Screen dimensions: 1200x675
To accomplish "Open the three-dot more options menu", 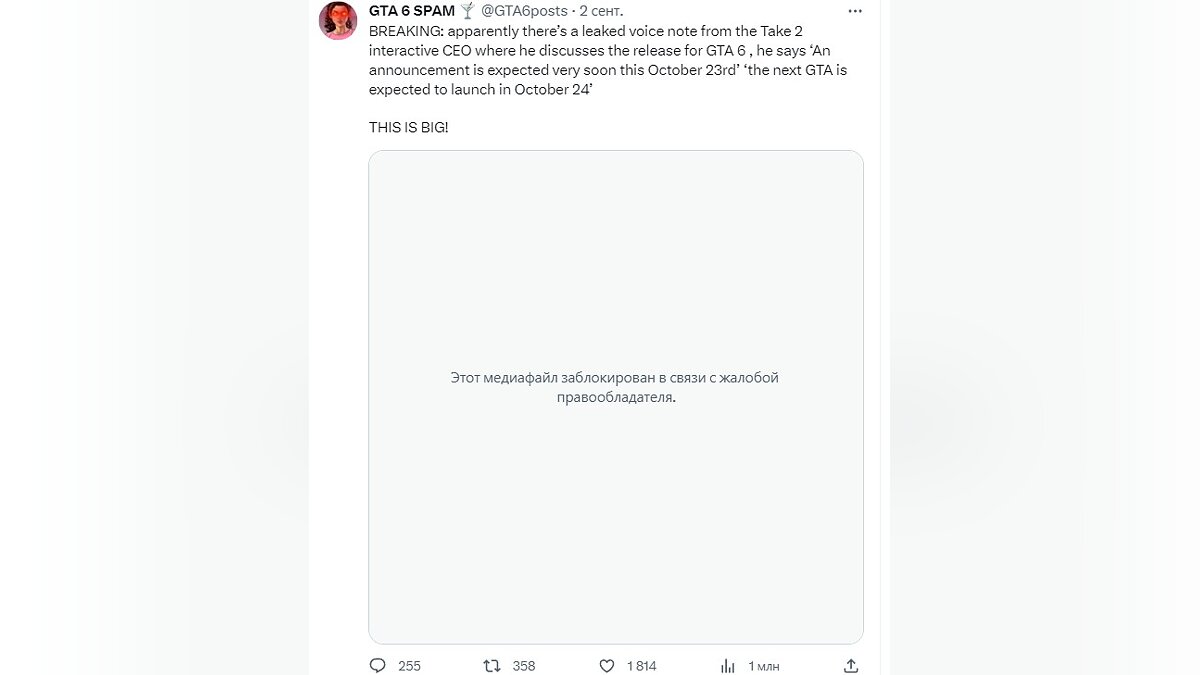I will (x=855, y=11).
